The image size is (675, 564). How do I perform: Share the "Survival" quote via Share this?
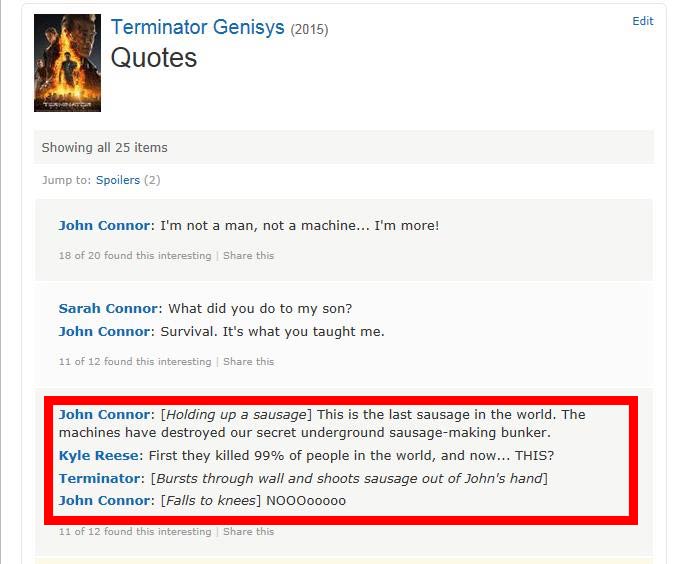pyautogui.click(x=248, y=362)
